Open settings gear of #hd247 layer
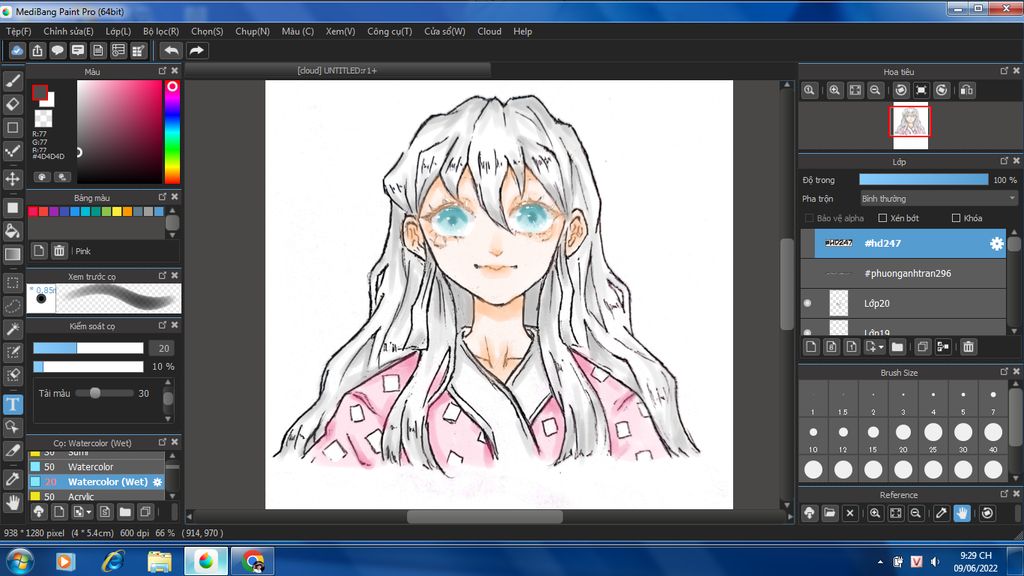This screenshot has width=1024, height=576. [997, 243]
